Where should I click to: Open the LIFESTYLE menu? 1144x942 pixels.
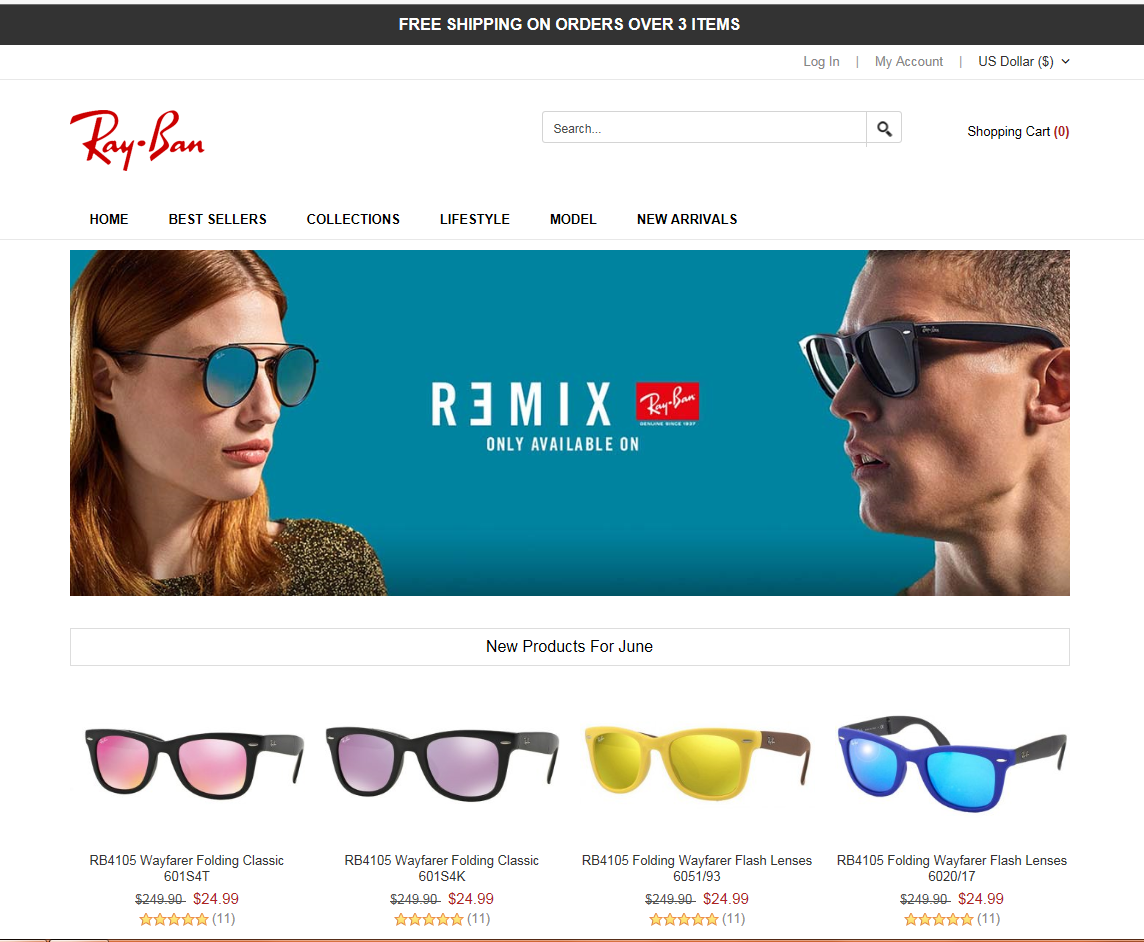click(474, 219)
